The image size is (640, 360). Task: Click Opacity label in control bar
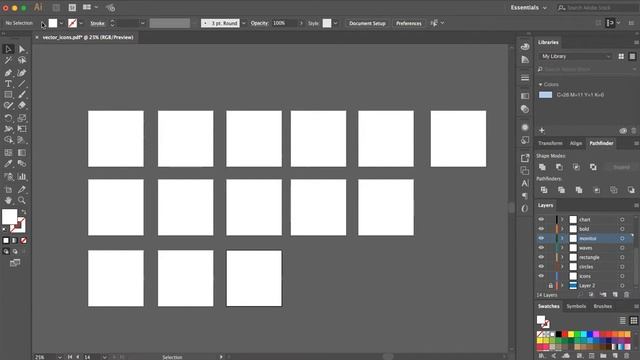click(x=260, y=23)
